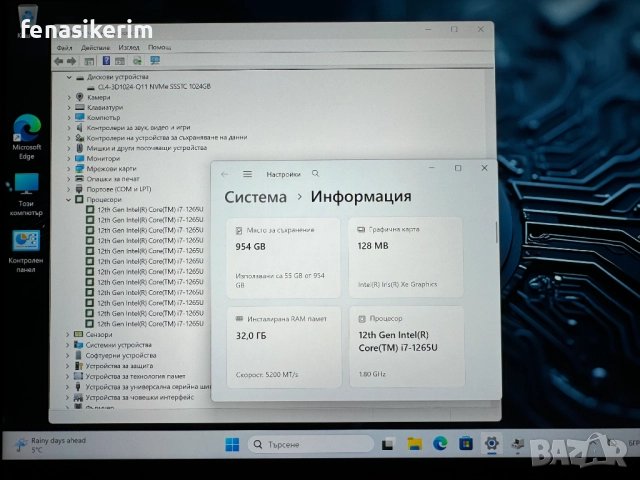Collapse the Процесори tree node
Image resolution: width=640 pixels, height=480 pixels.
(x=69, y=200)
